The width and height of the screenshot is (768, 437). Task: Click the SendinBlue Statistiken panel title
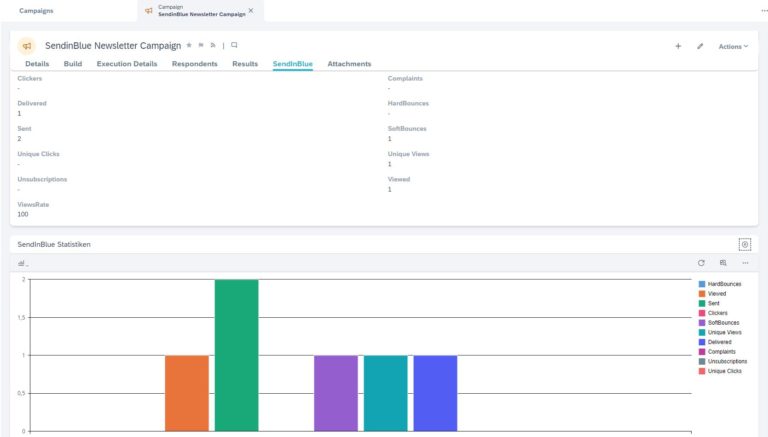click(x=54, y=244)
